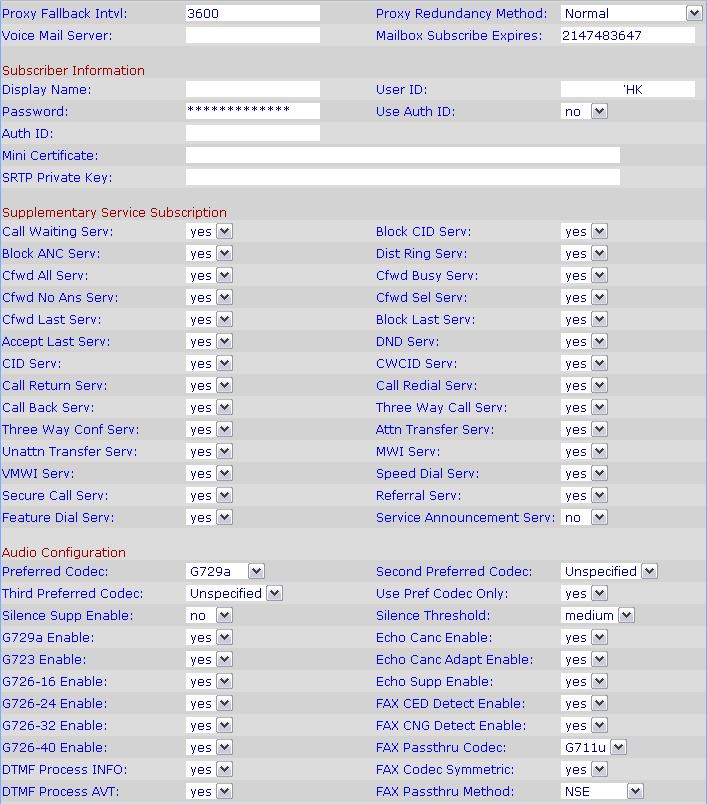The width and height of the screenshot is (707, 804).
Task: Open the Call Waiting Serv dropdown
Action: point(210,231)
